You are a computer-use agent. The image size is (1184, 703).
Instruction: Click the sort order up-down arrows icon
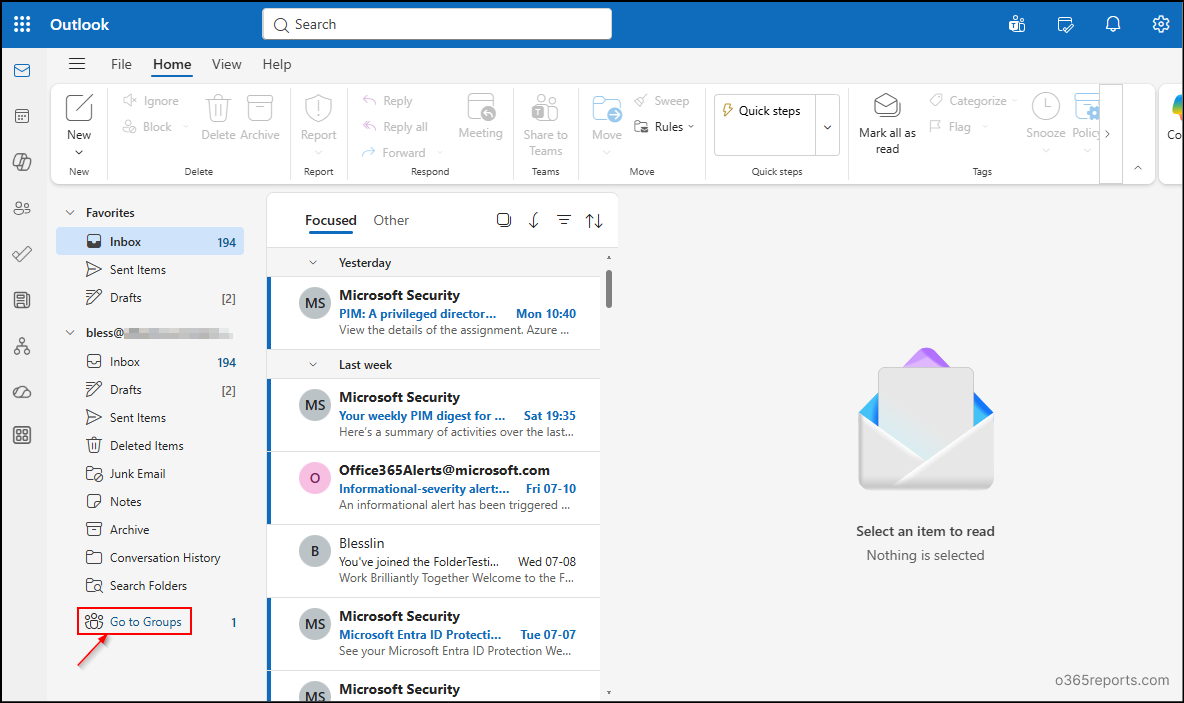(594, 220)
